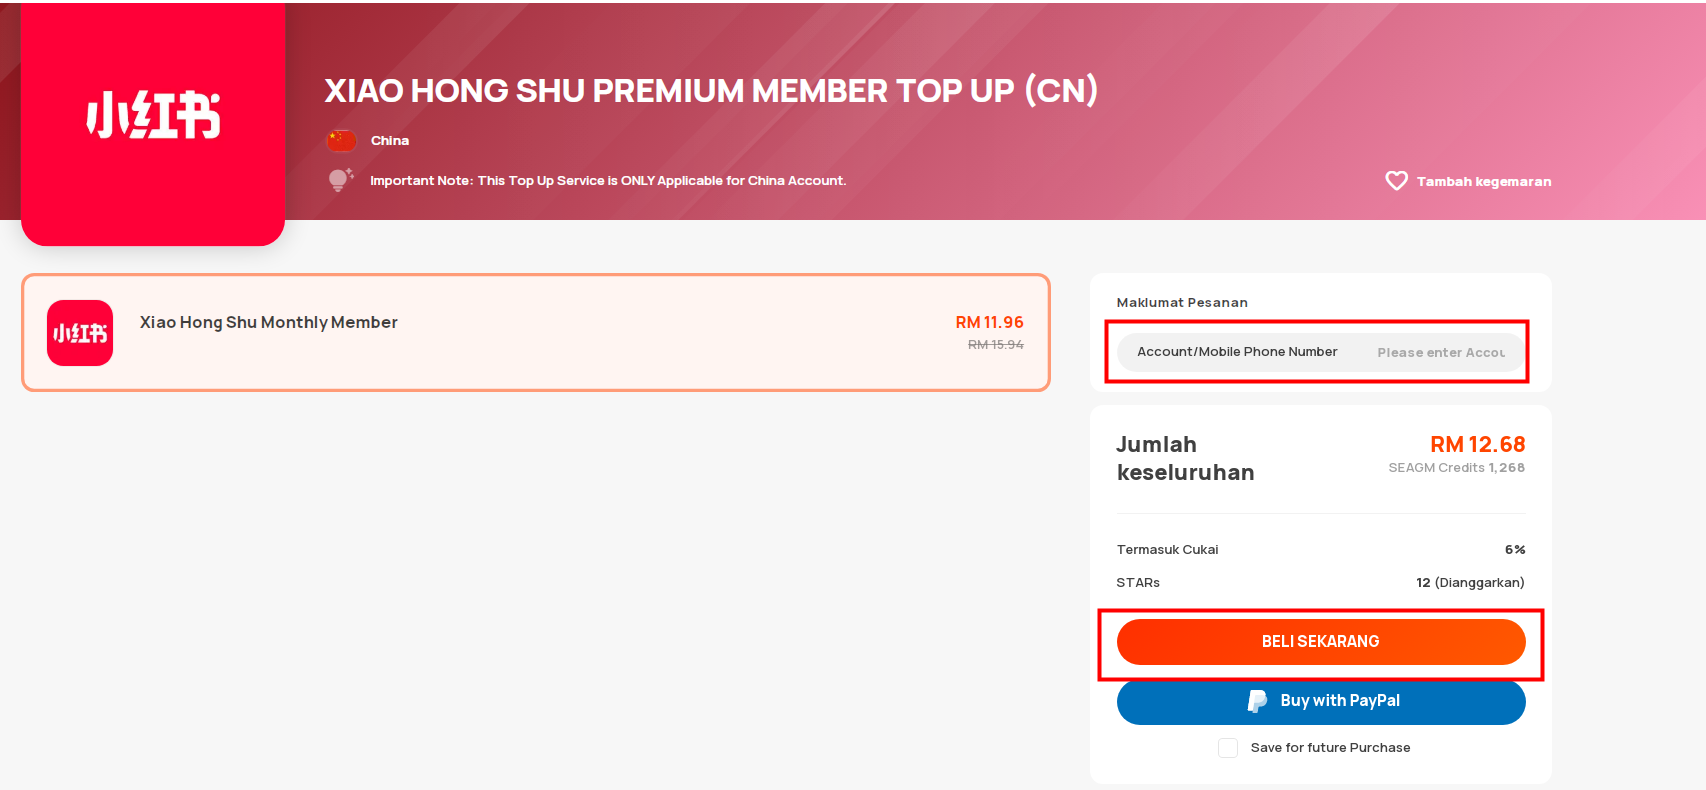Click the Save for future Purchase label
The image size is (1706, 790).
1330,748
